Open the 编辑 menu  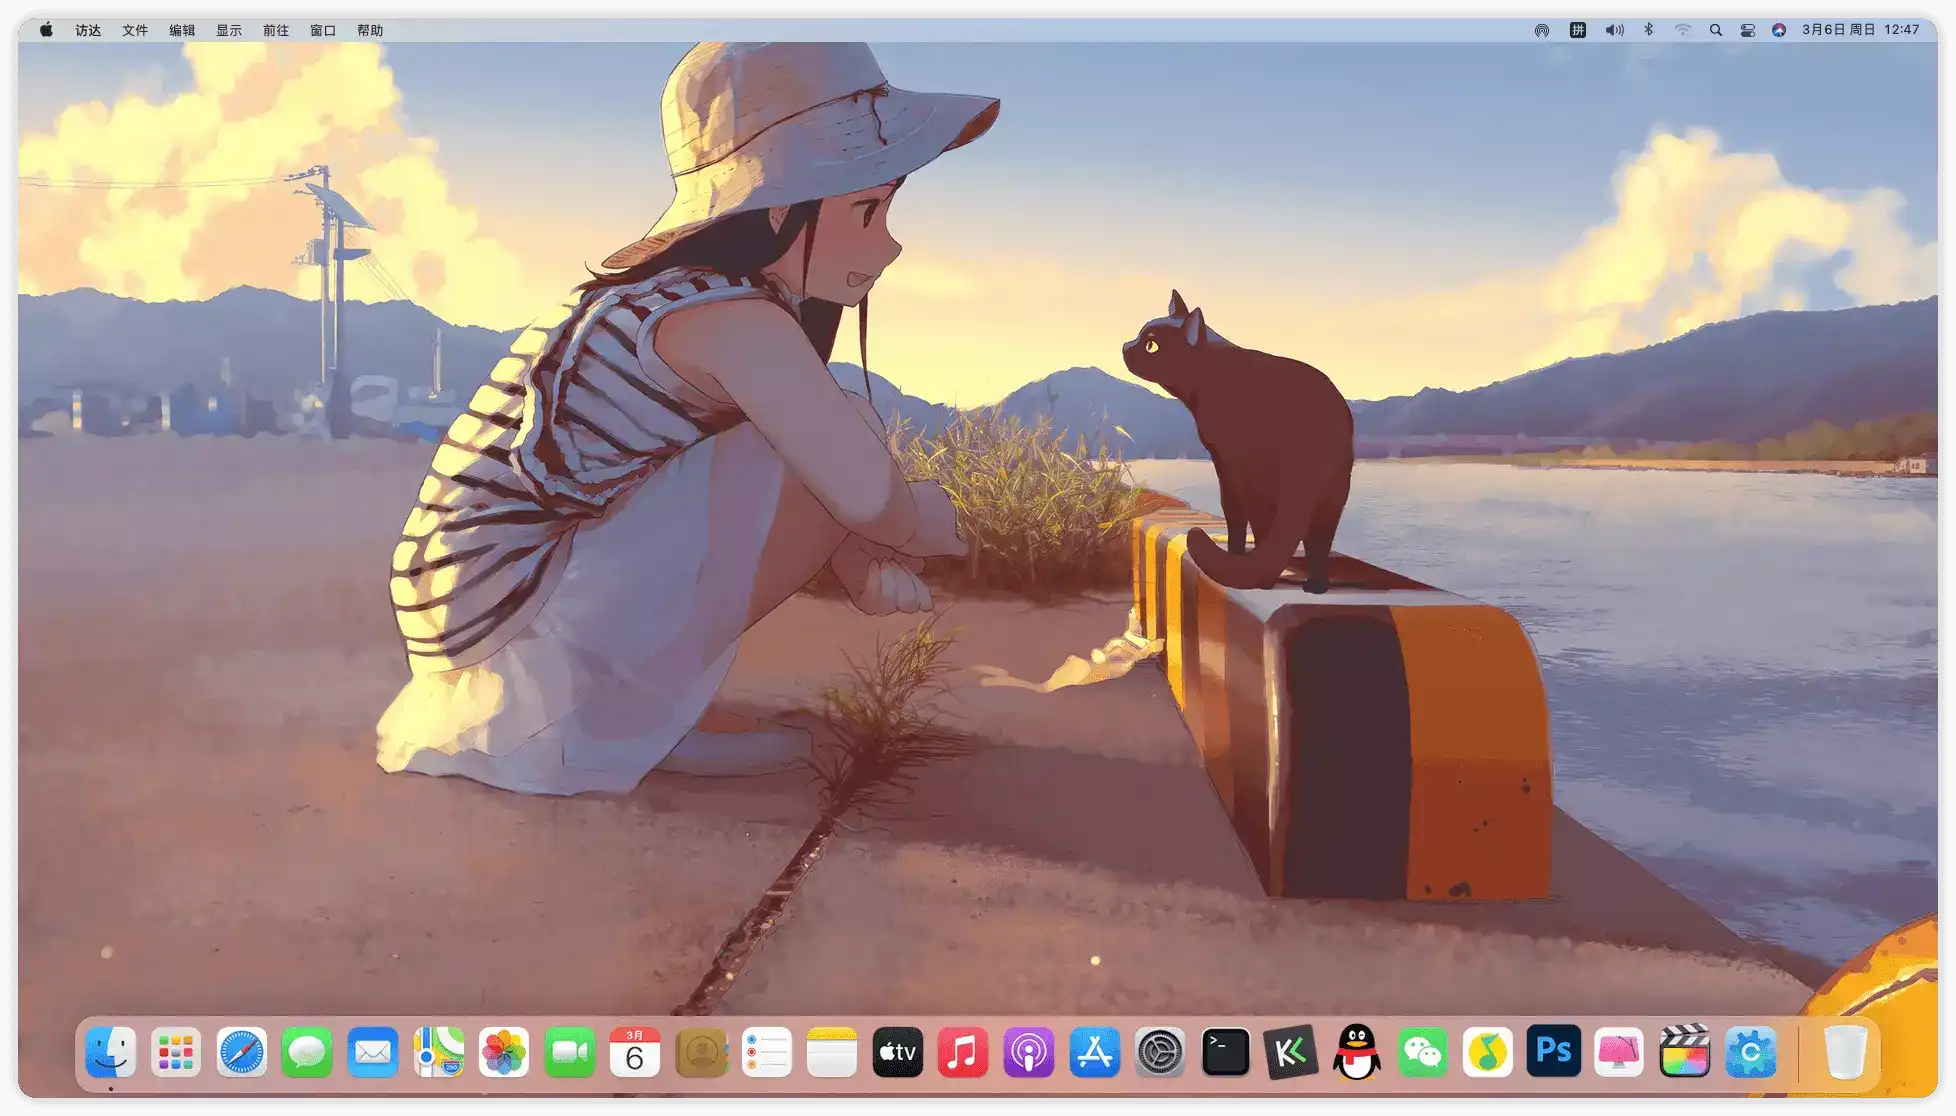pos(182,30)
